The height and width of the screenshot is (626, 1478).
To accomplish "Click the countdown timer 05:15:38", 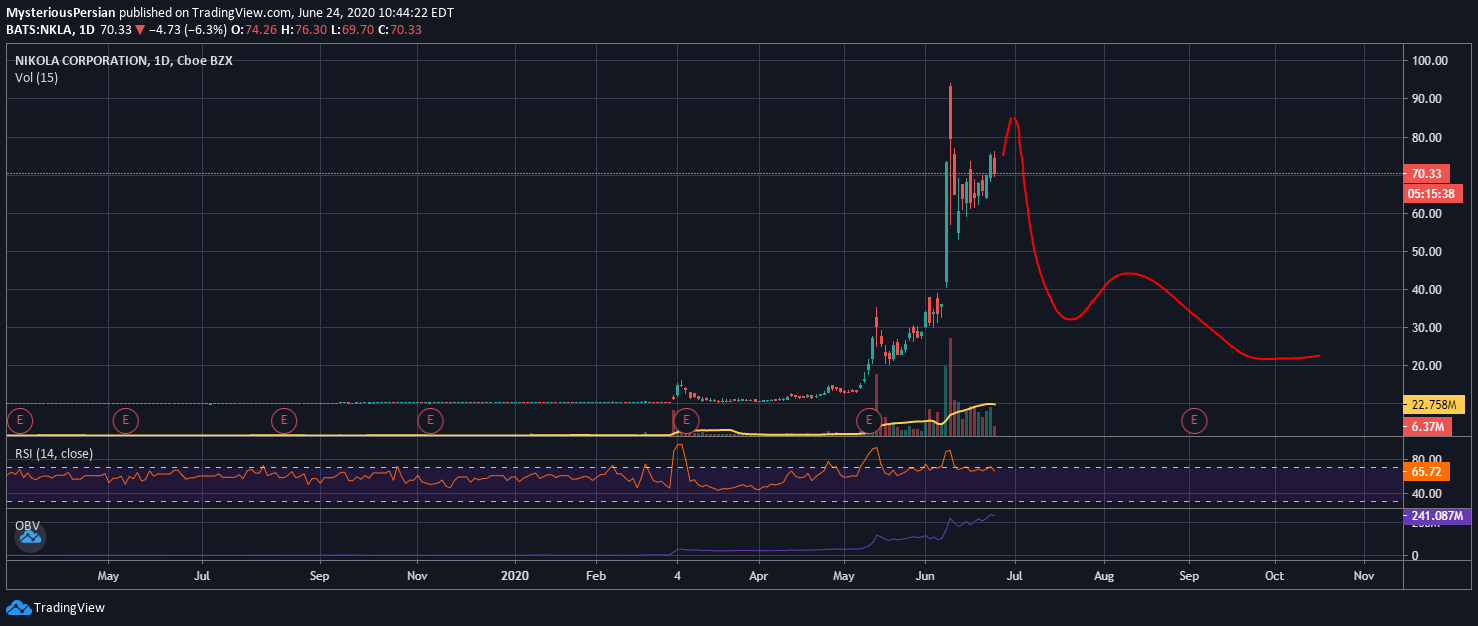I will [x=1434, y=194].
